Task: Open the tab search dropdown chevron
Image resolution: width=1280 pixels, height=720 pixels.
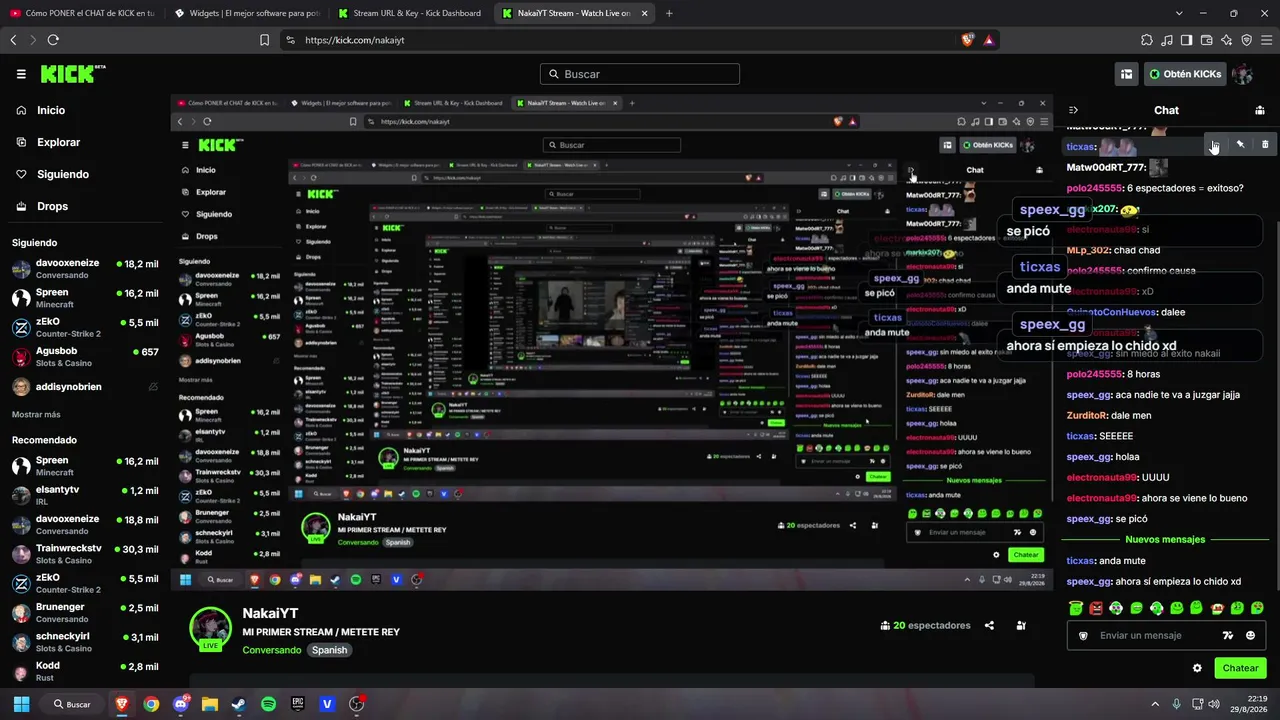Action: tap(1179, 13)
